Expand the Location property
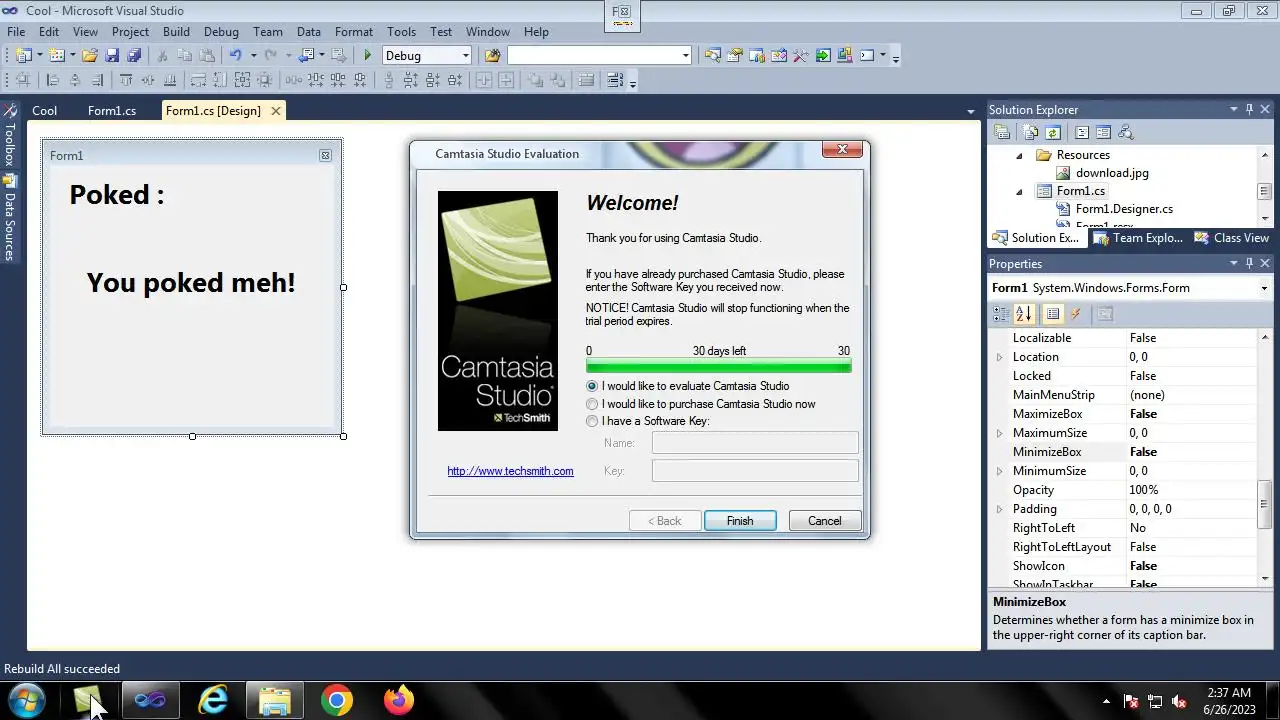This screenshot has width=1280, height=720. point(999,357)
